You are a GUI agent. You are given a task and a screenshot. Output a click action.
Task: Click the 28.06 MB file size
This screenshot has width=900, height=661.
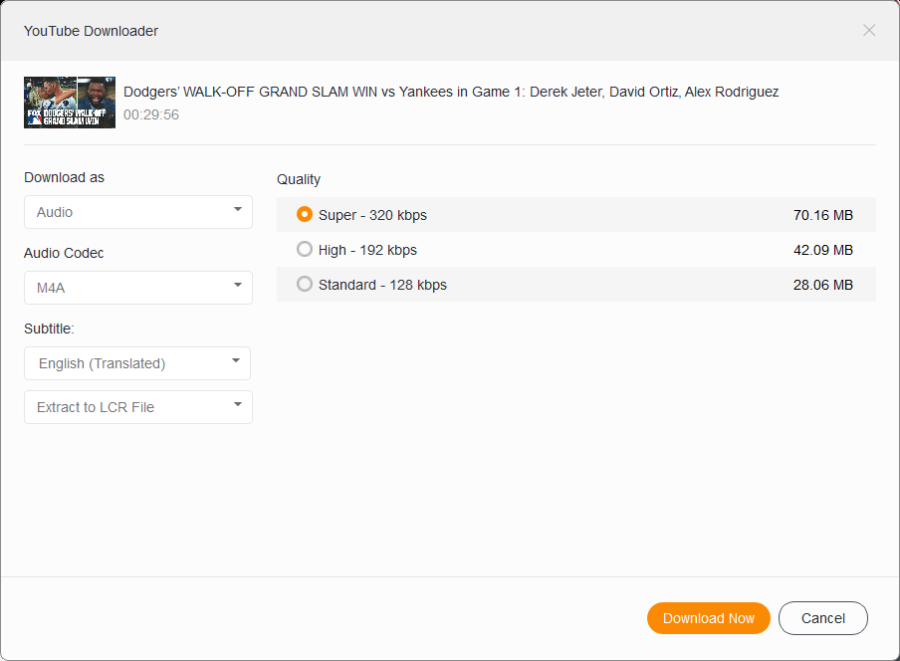pos(823,285)
